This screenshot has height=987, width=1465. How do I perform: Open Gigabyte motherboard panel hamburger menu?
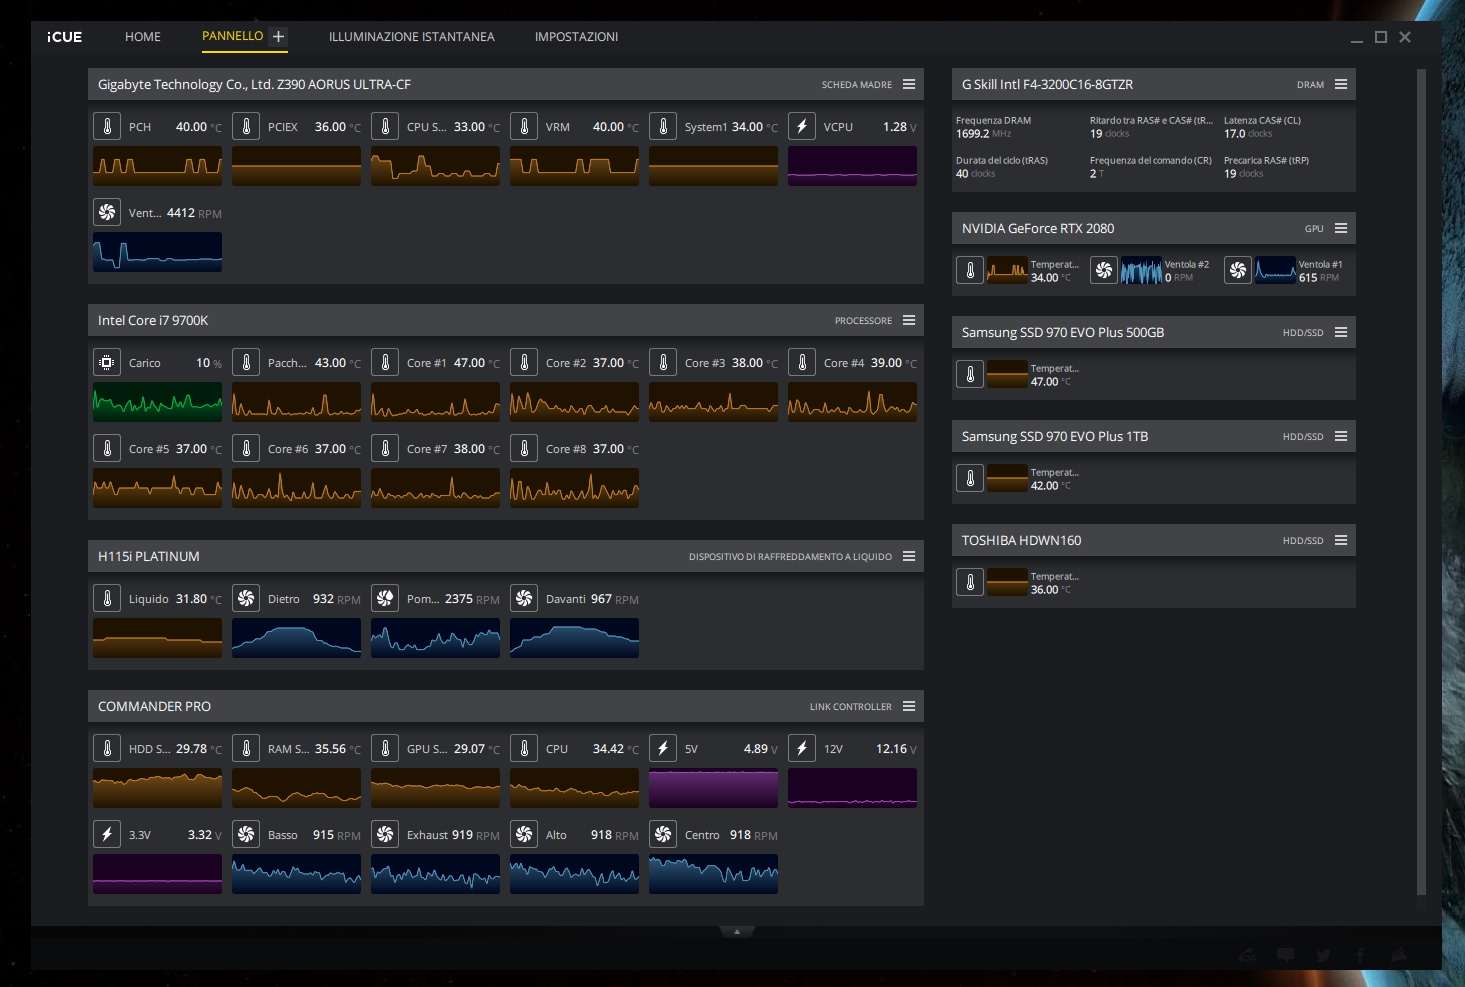(909, 84)
